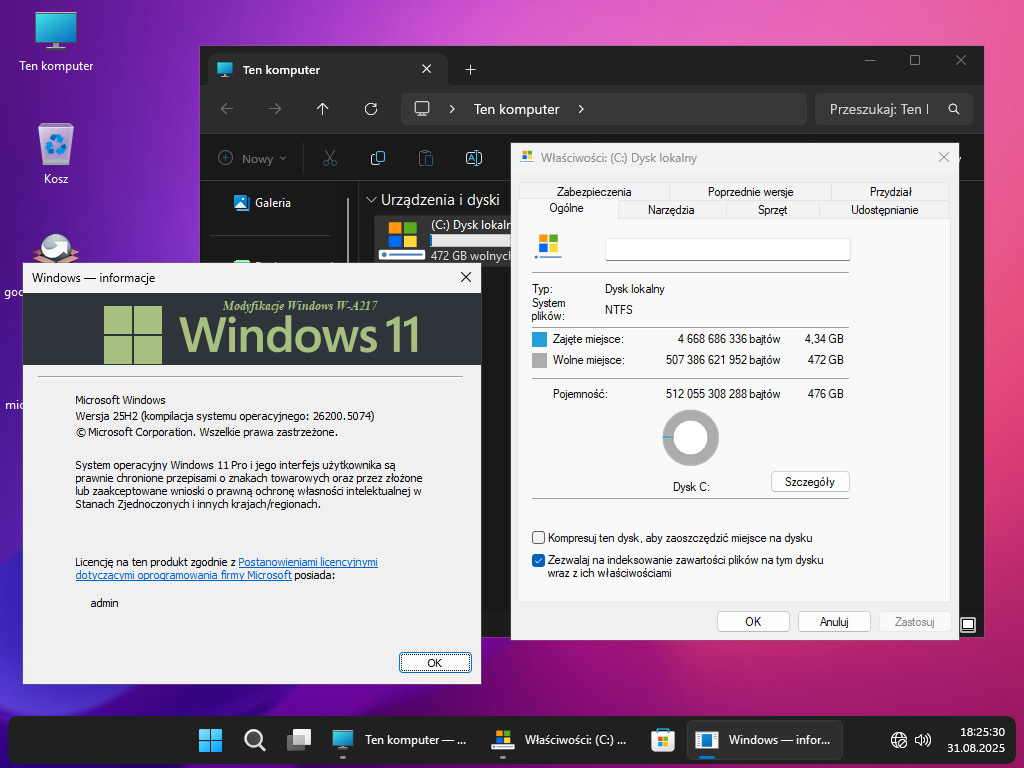Click the Szczegóły button
This screenshot has height=768, width=1024.
(x=810, y=482)
